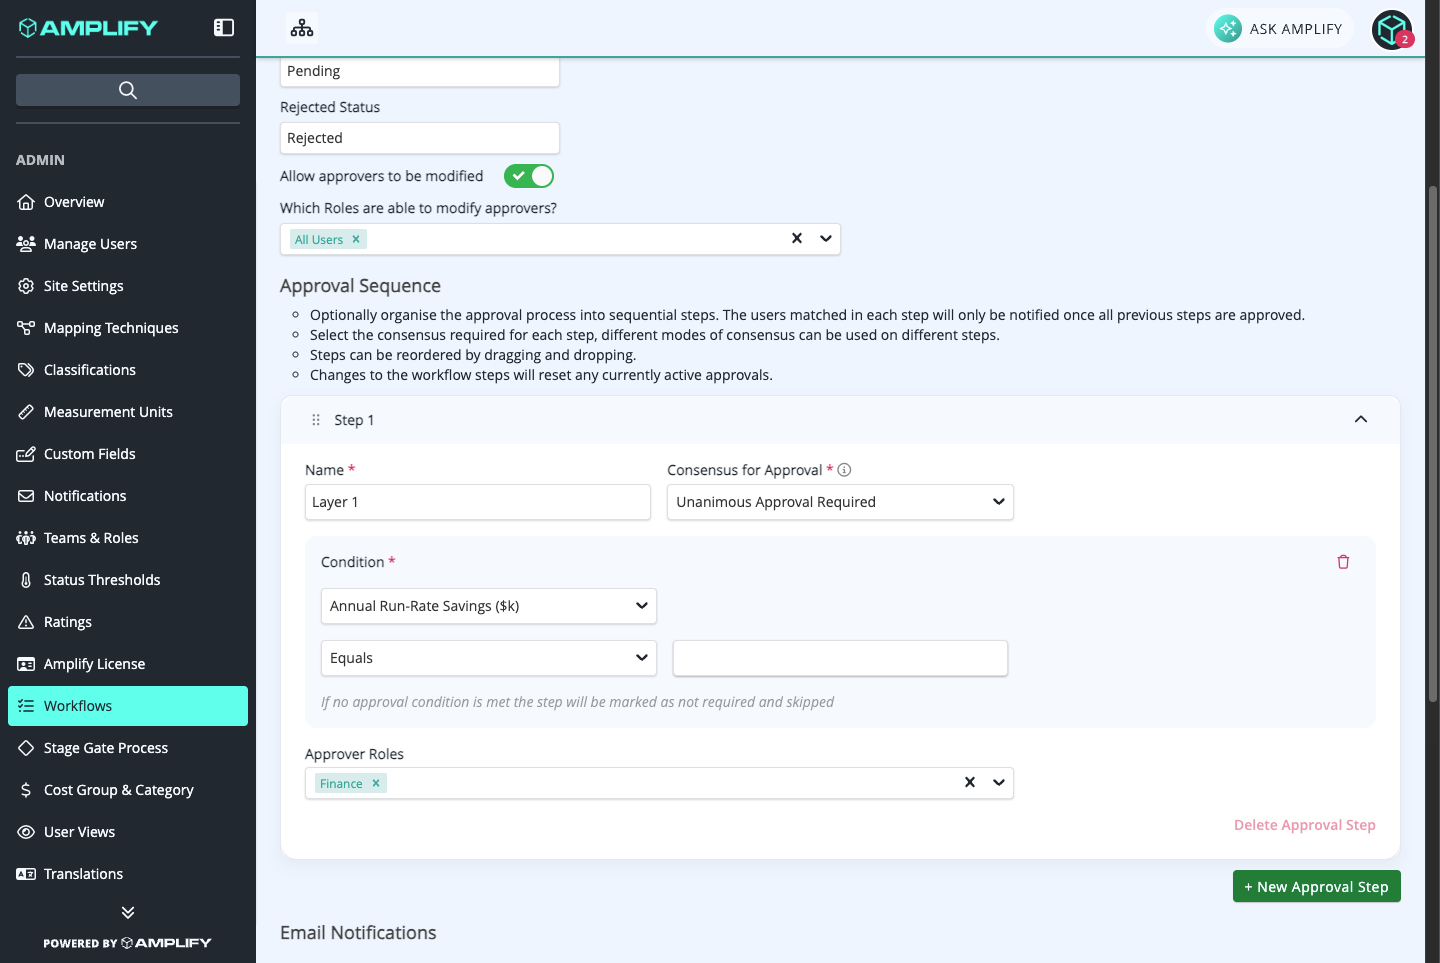The height and width of the screenshot is (963, 1440).
Task: Click the Measurement Units ruler icon
Action: click(26, 412)
